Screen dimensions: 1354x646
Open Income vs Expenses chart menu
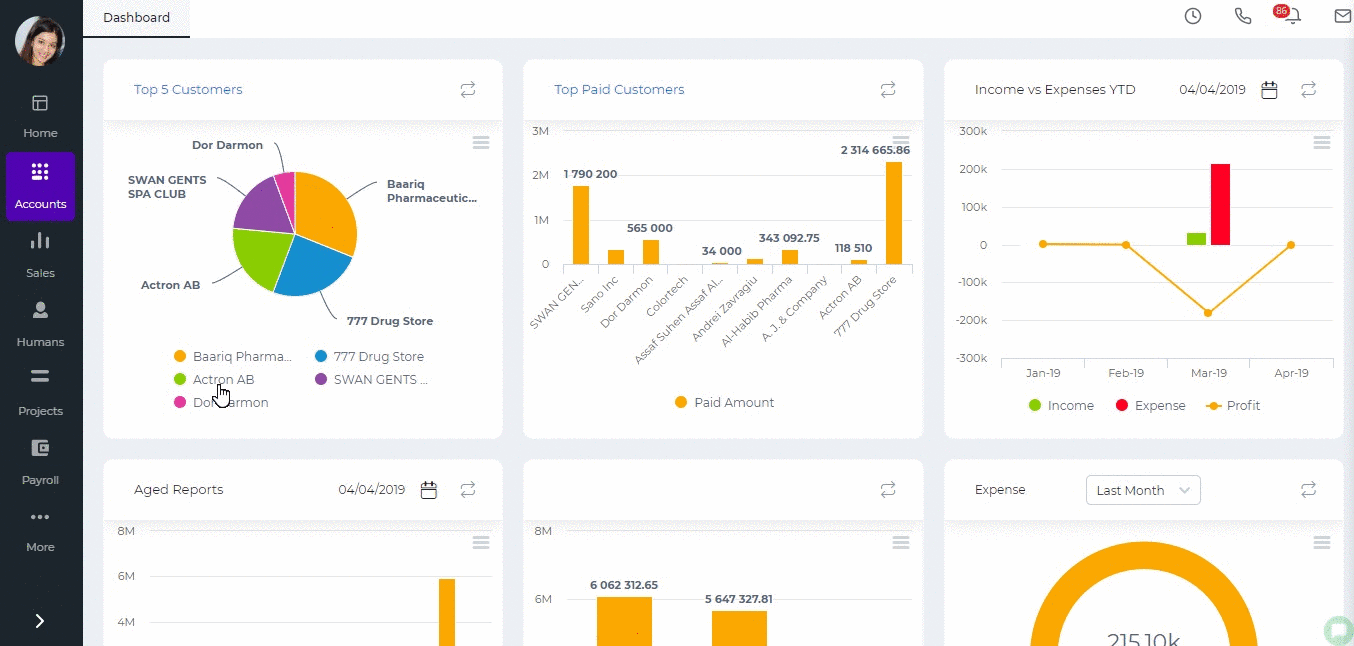tap(1322, 143)
